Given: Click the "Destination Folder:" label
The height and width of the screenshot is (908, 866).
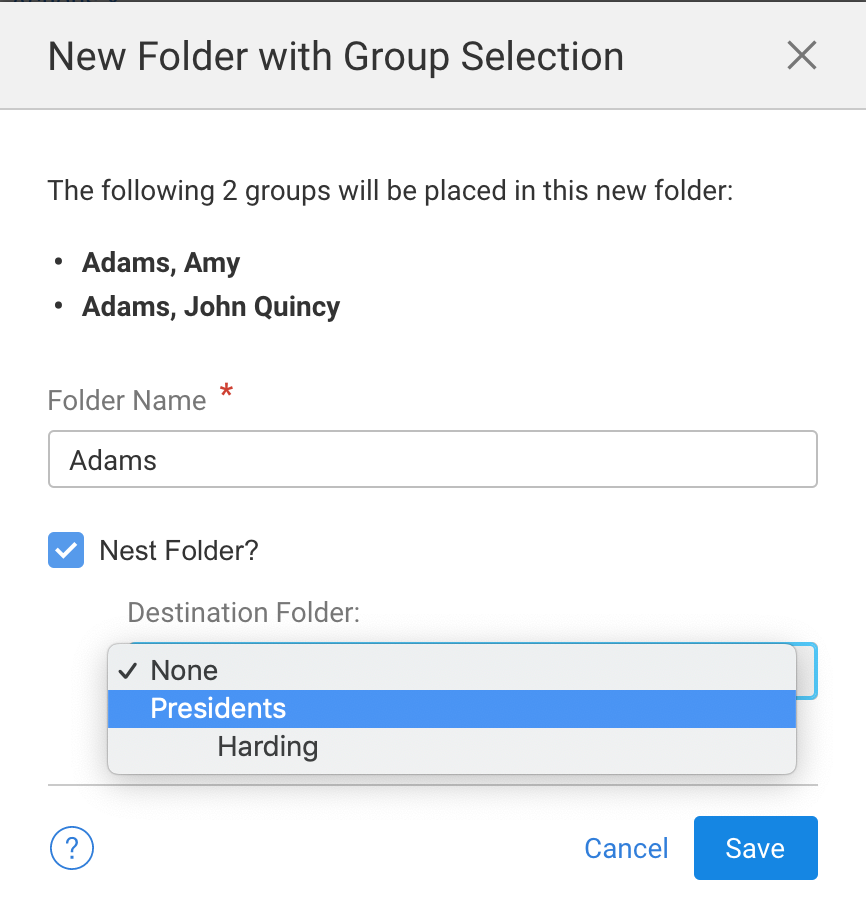Looking at the screenshot, I should coord(243,612).
